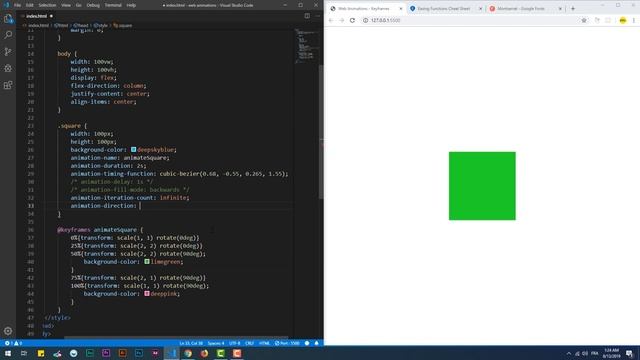Open the View menu
Screen dimensions: 640x360
pos(66,5)
